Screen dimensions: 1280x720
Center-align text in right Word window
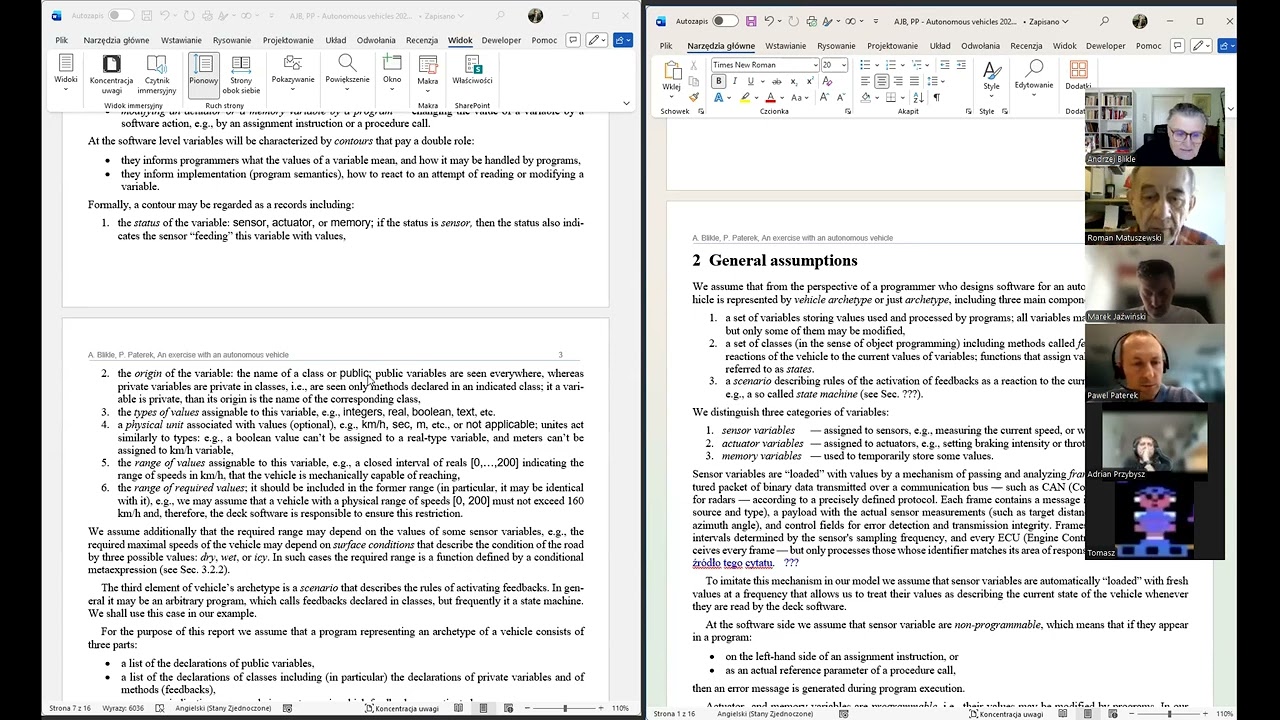click(881, 81)
